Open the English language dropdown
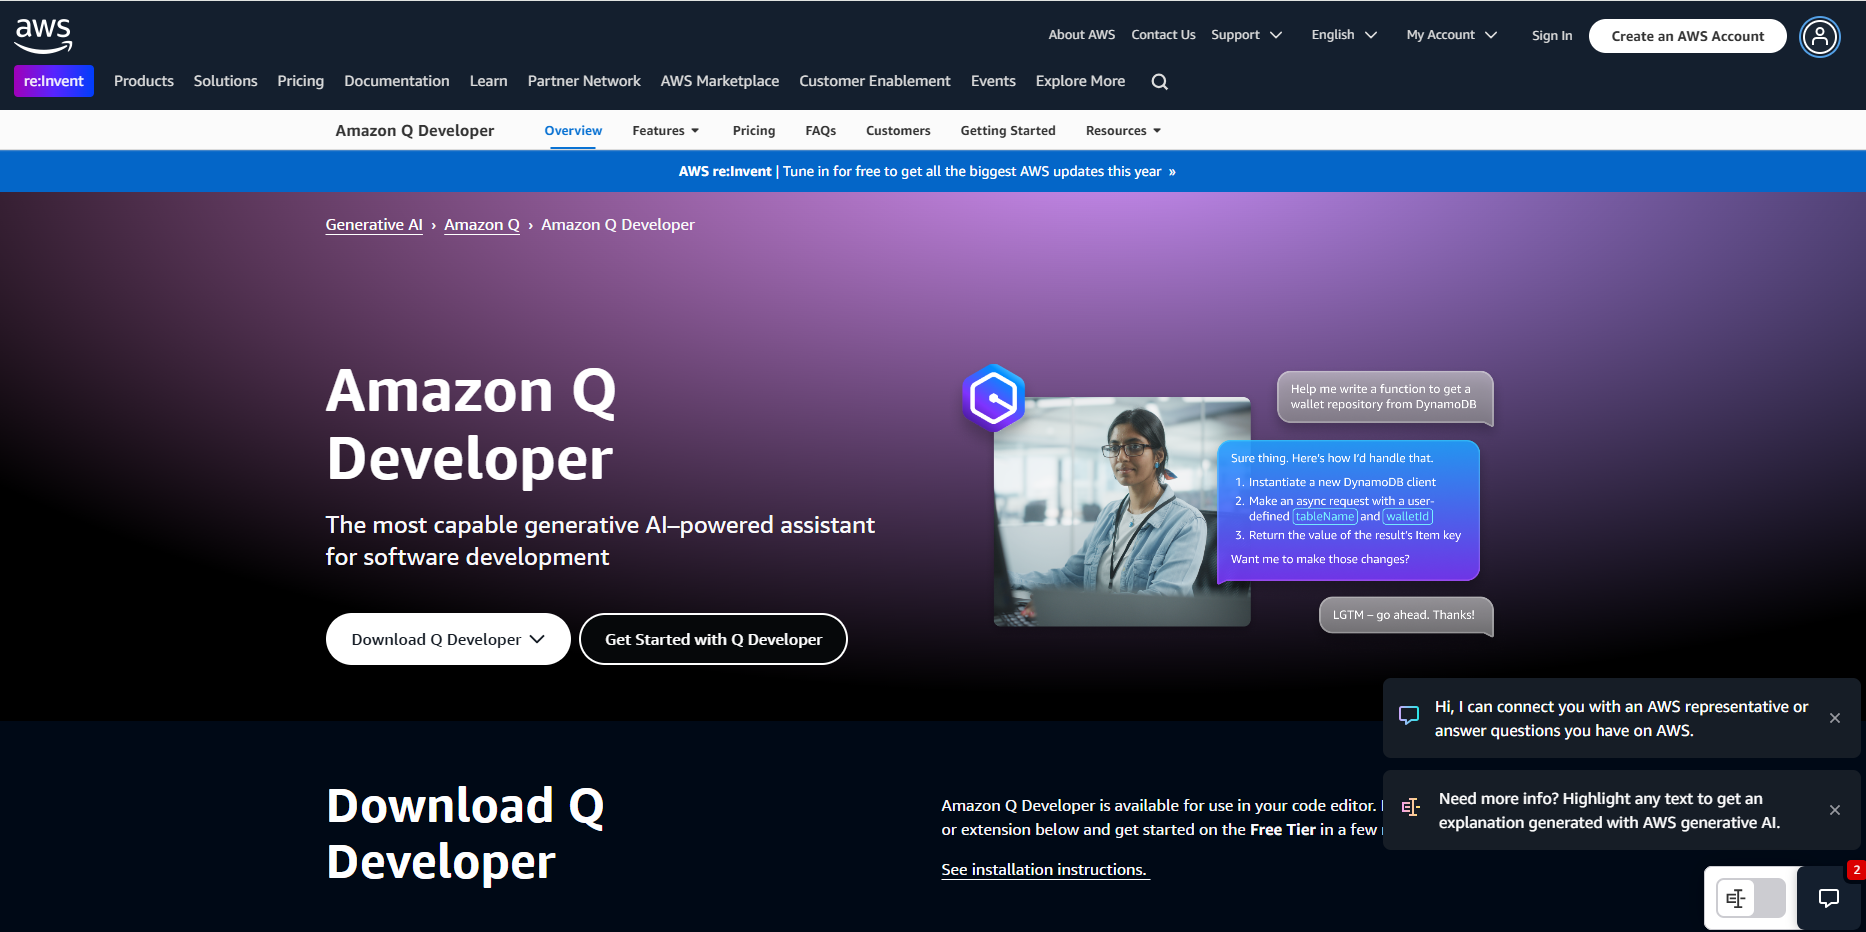The height and width of the screenshot is (932, 1866). [1344, 35]
